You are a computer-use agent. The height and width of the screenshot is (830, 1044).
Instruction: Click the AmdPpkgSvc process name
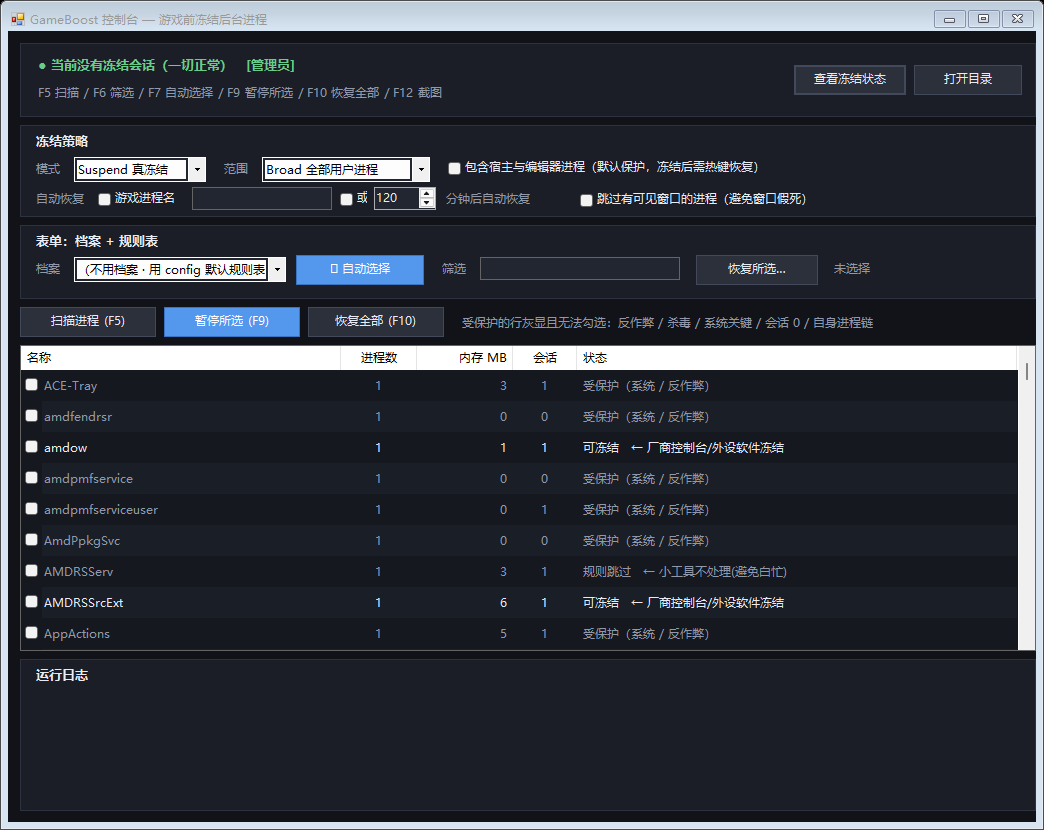point(82,541)
